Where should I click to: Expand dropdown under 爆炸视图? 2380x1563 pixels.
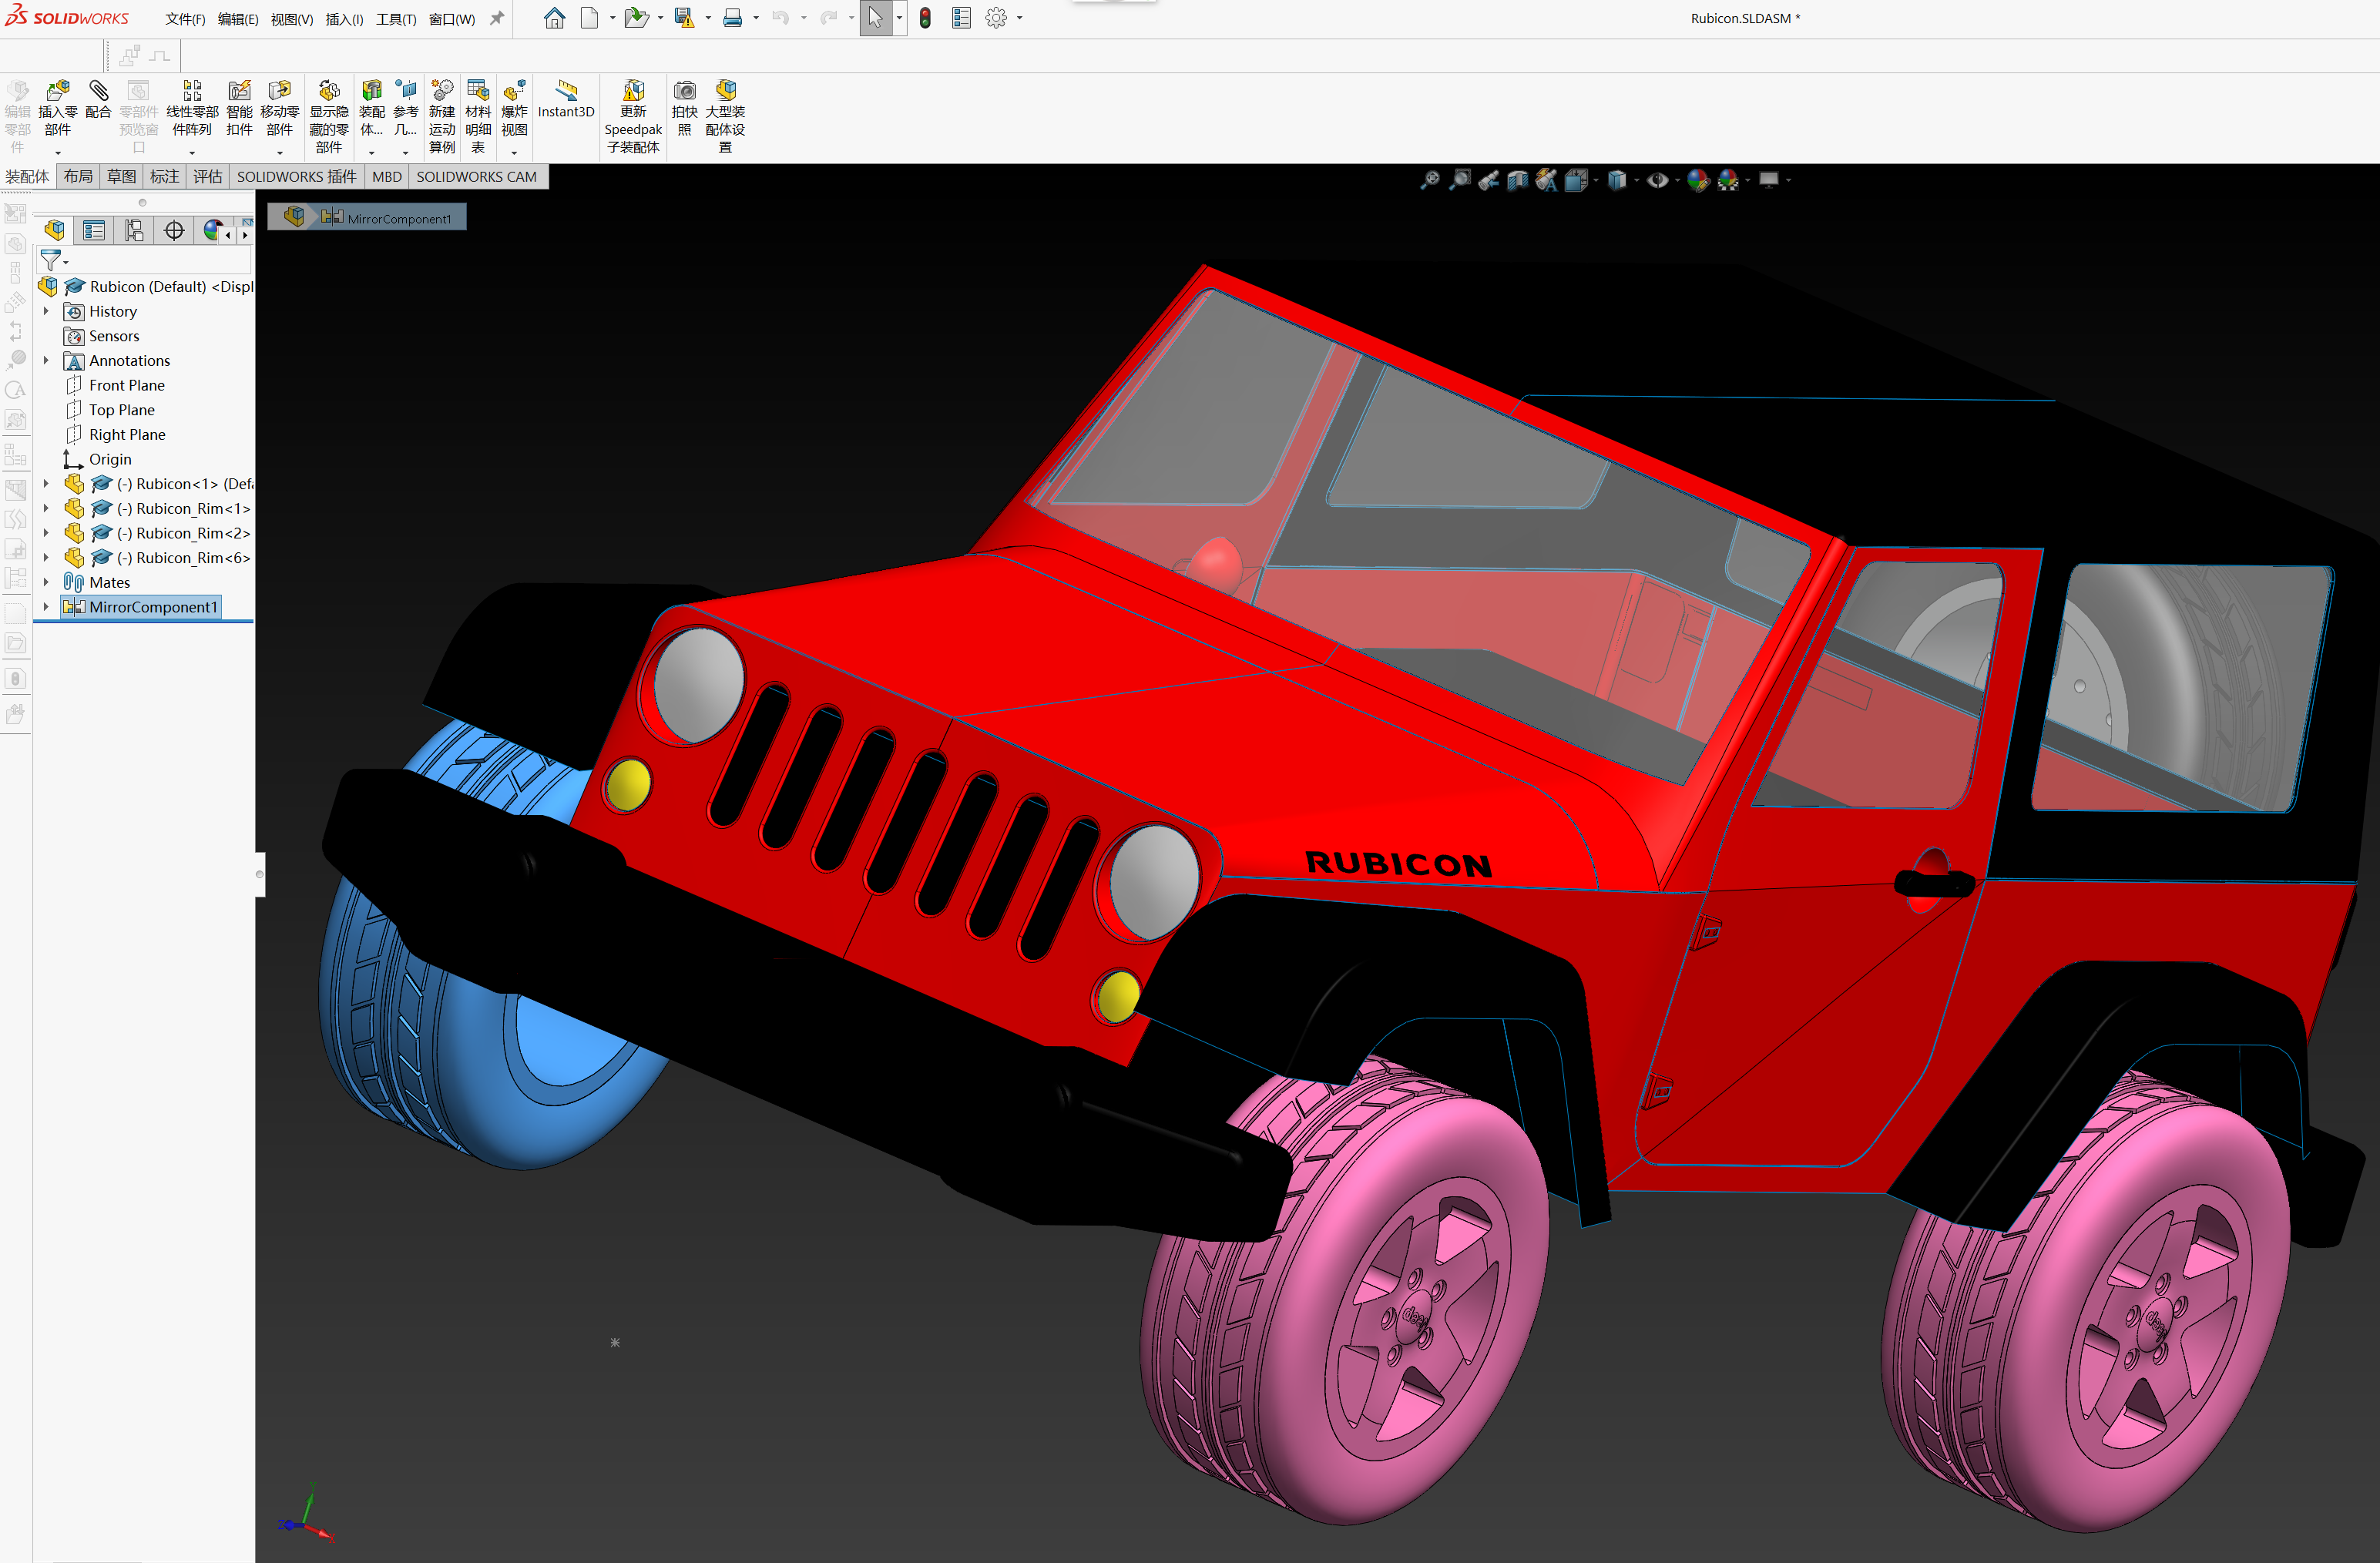point(514,153)
